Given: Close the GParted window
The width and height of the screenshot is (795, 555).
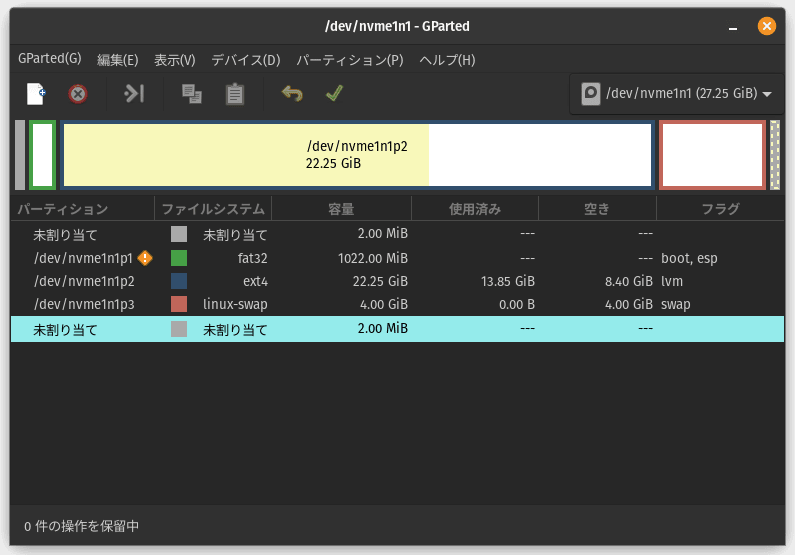Looking at the screenshot, I should [767, 26].
